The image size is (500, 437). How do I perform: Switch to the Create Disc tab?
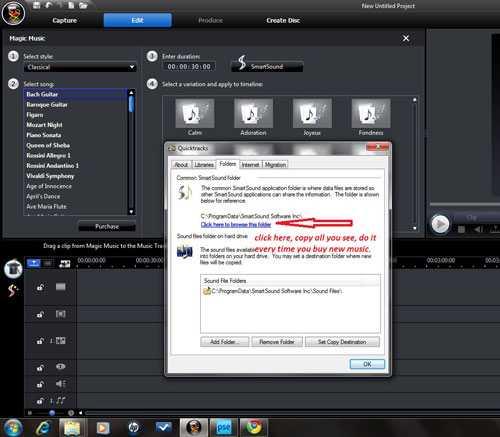coord(283,20)
